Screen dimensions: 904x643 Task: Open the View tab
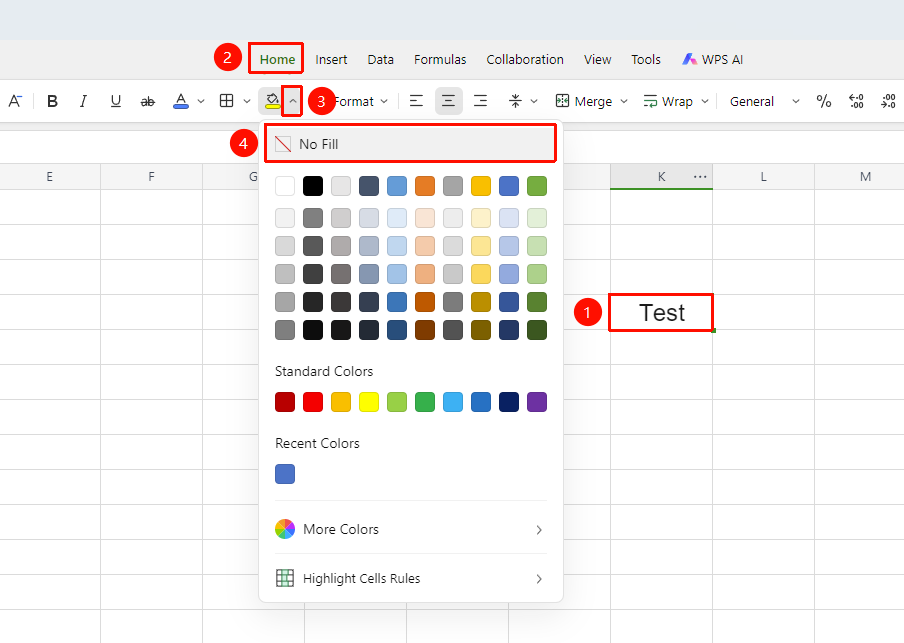[597, 59]
